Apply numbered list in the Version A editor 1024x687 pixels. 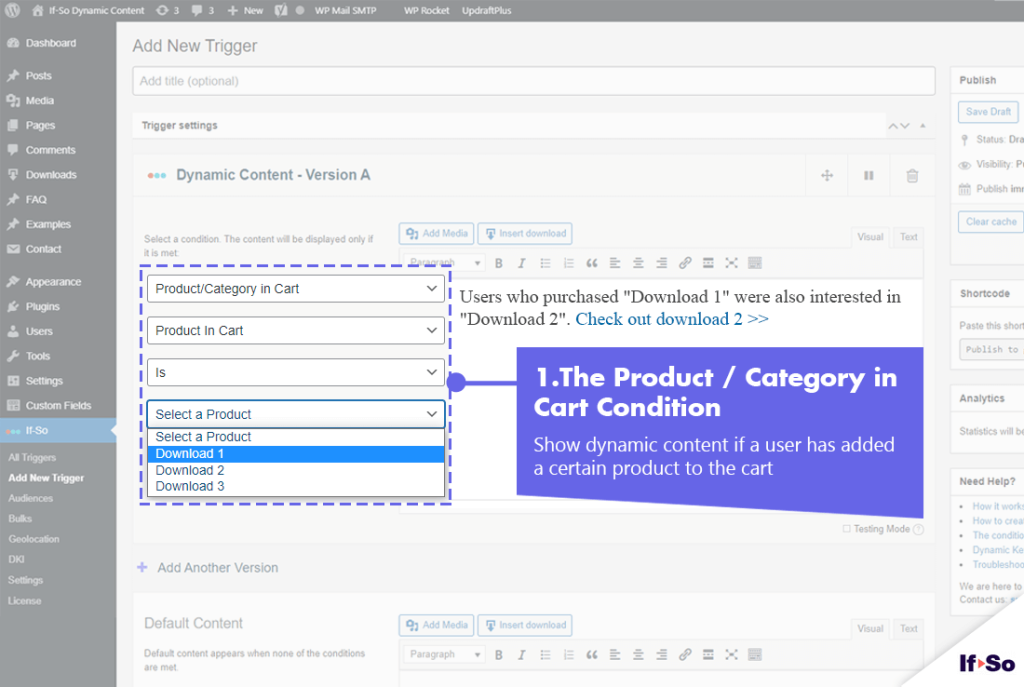(x=569, y=263)
